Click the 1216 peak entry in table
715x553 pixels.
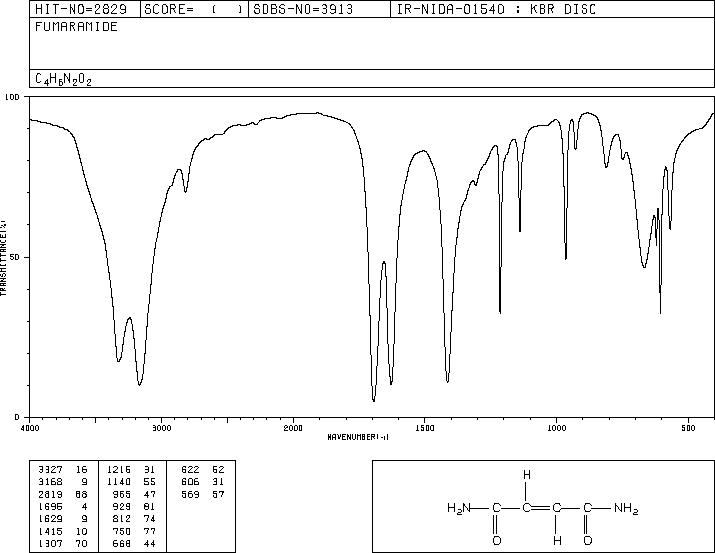point(119,470)
